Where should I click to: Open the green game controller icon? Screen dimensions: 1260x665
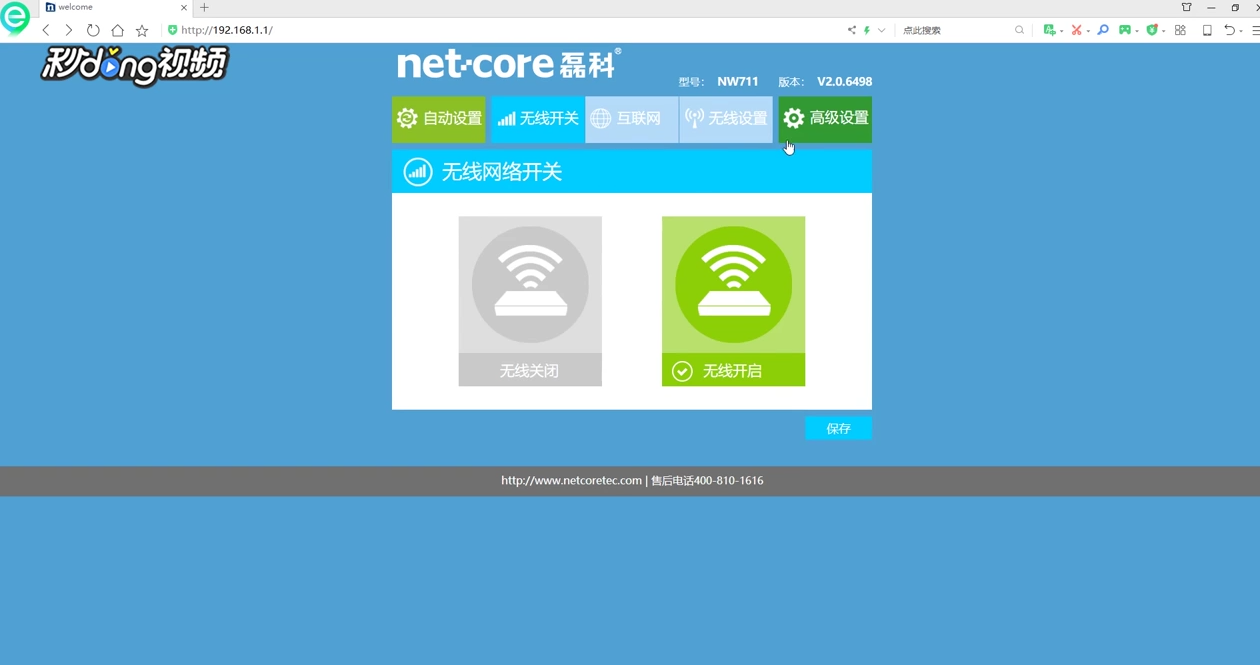(1125, 30)
